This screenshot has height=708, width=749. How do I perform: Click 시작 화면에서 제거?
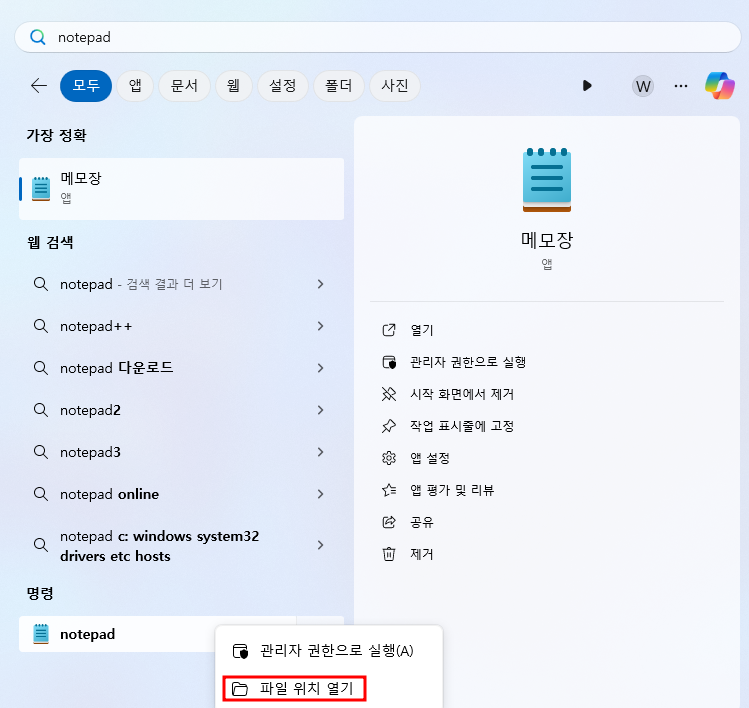462,394
